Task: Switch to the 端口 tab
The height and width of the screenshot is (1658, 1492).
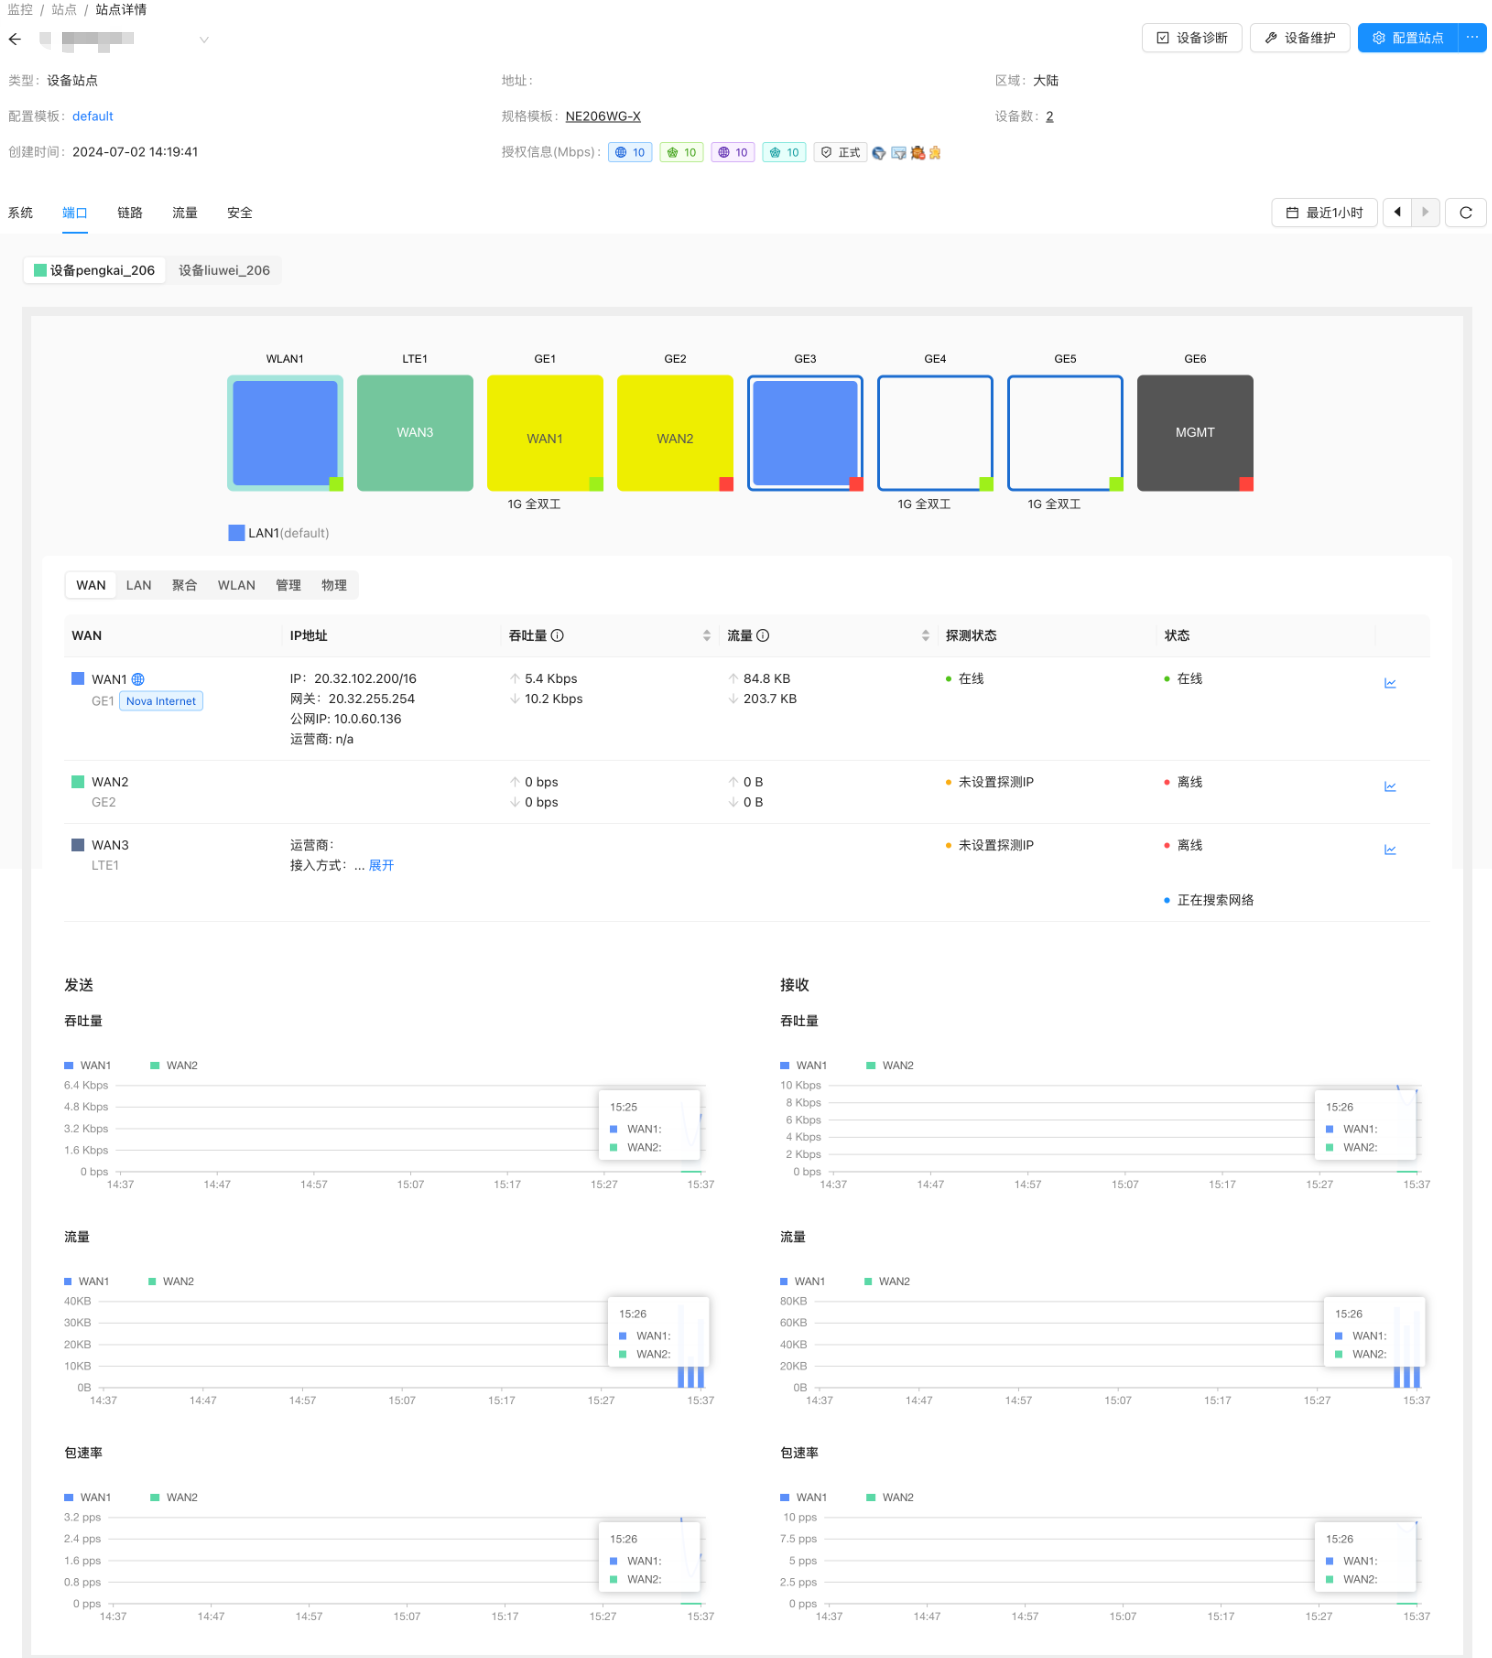Action: [75, 213]
